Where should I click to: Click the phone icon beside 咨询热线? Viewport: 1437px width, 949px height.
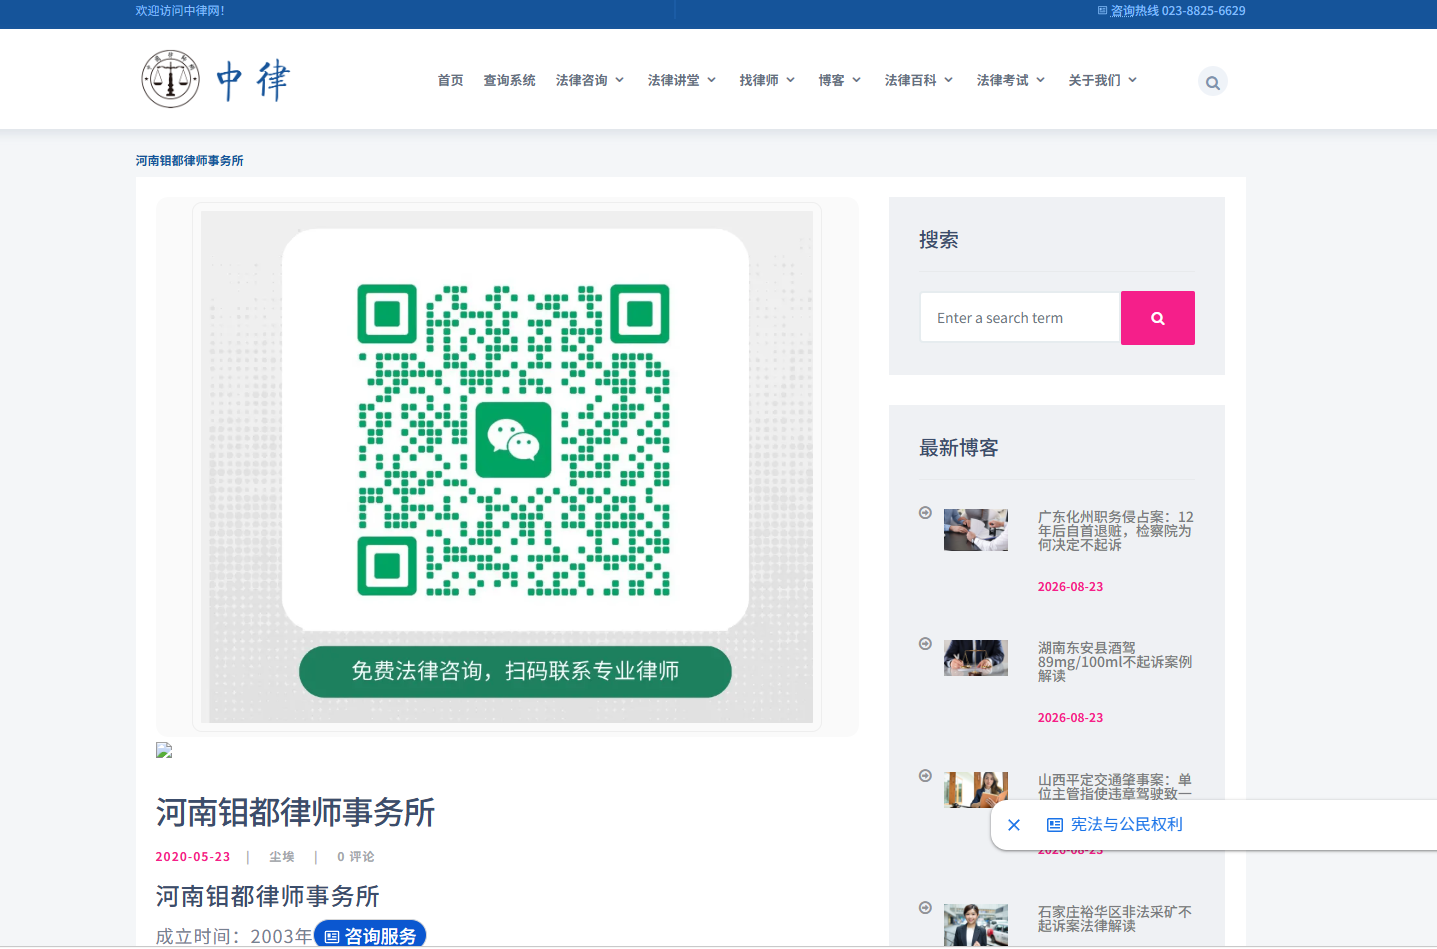tap(1103, 11)
